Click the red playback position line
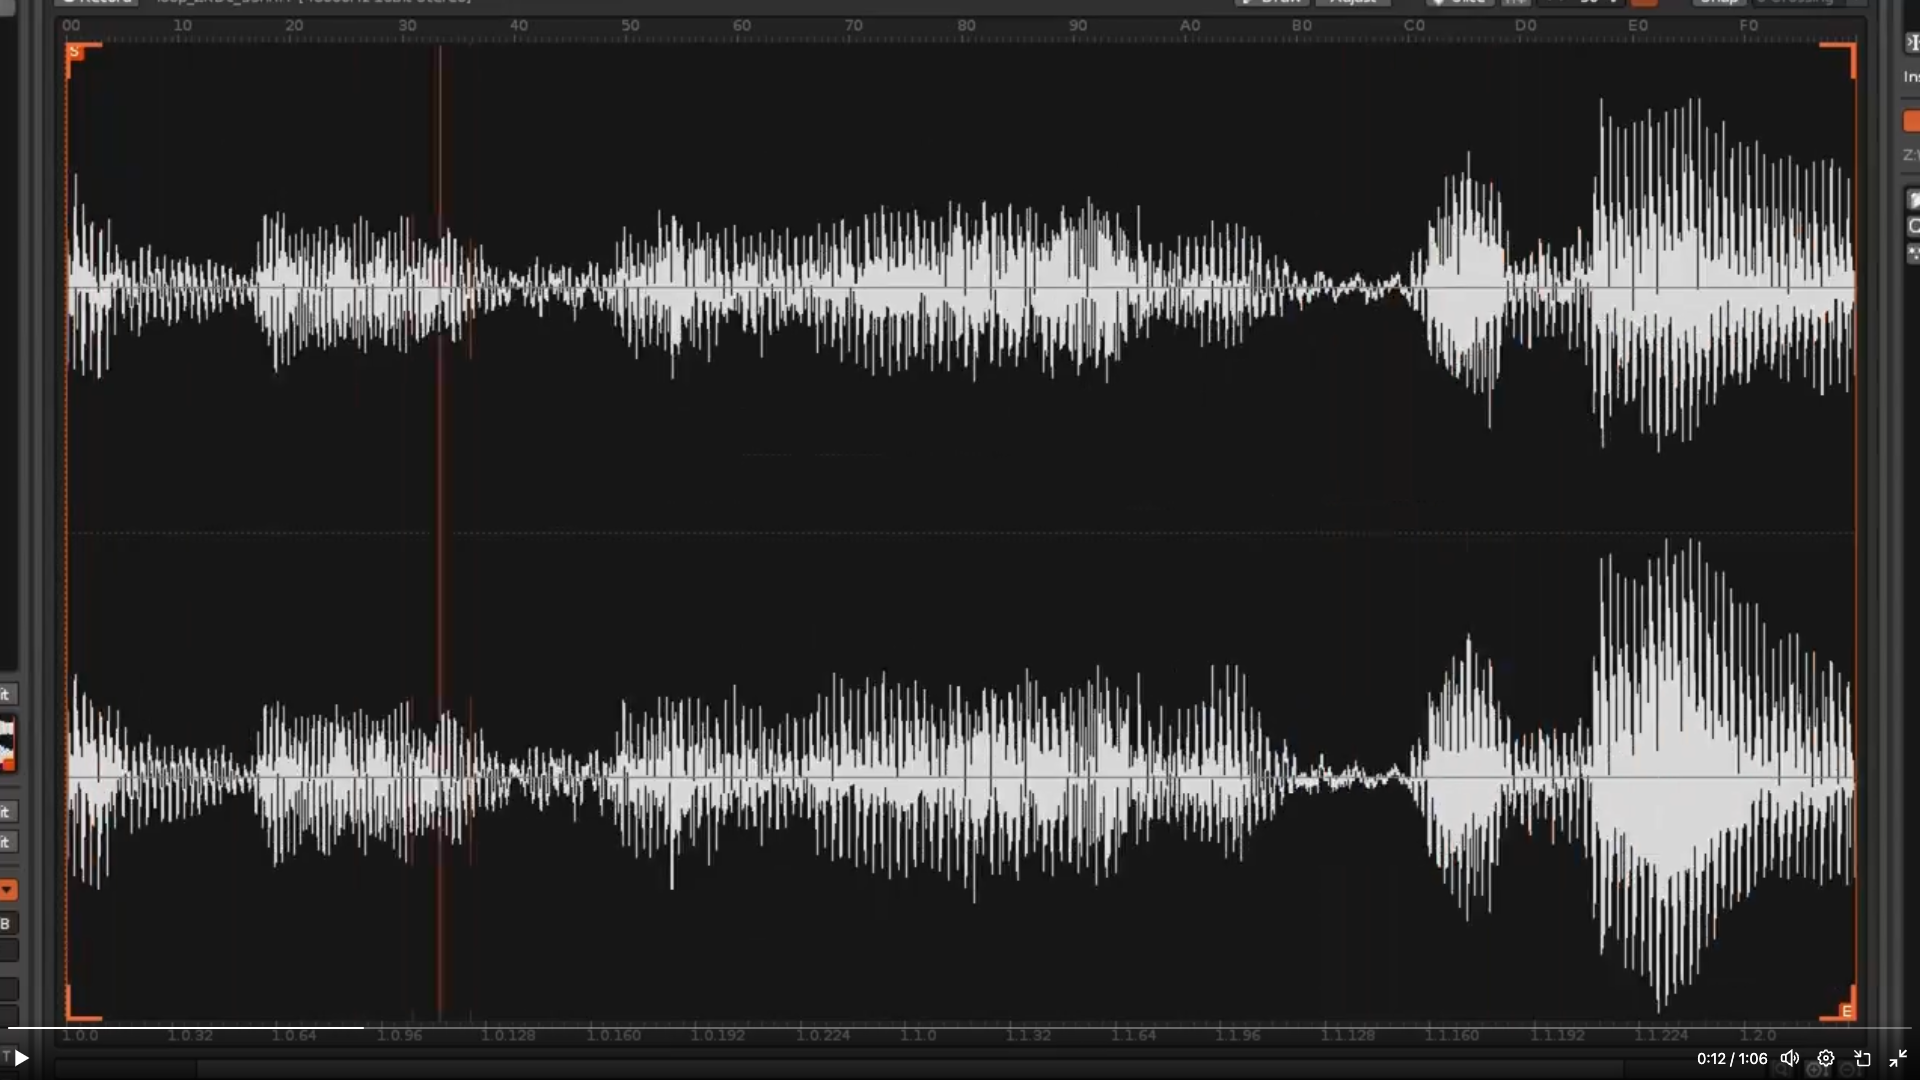This screenshot has width=1920, height=1080. [x=439, y=500]
